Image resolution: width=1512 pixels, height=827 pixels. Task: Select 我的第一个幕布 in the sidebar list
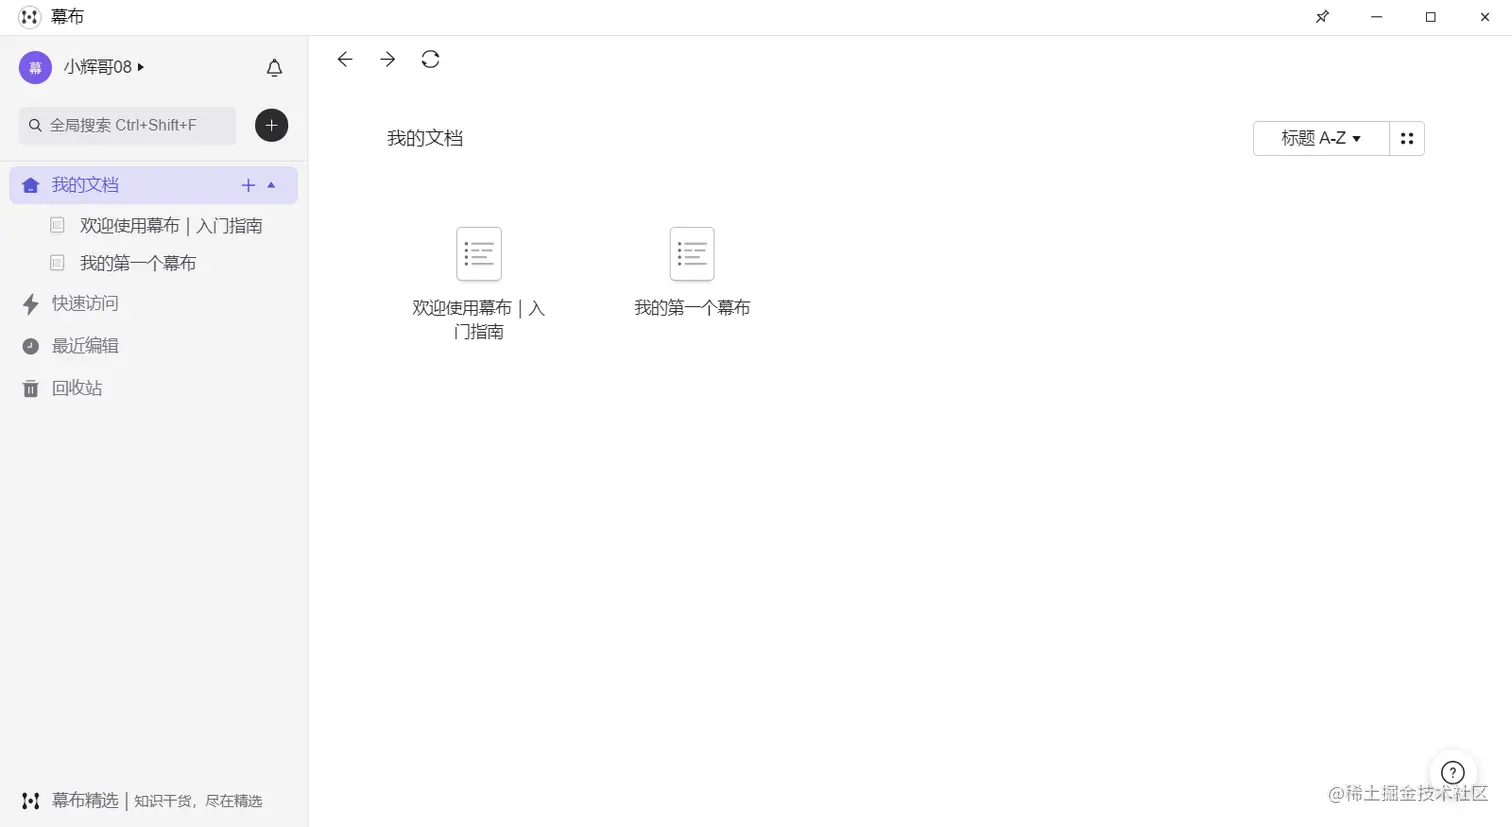tap(140, 262)
